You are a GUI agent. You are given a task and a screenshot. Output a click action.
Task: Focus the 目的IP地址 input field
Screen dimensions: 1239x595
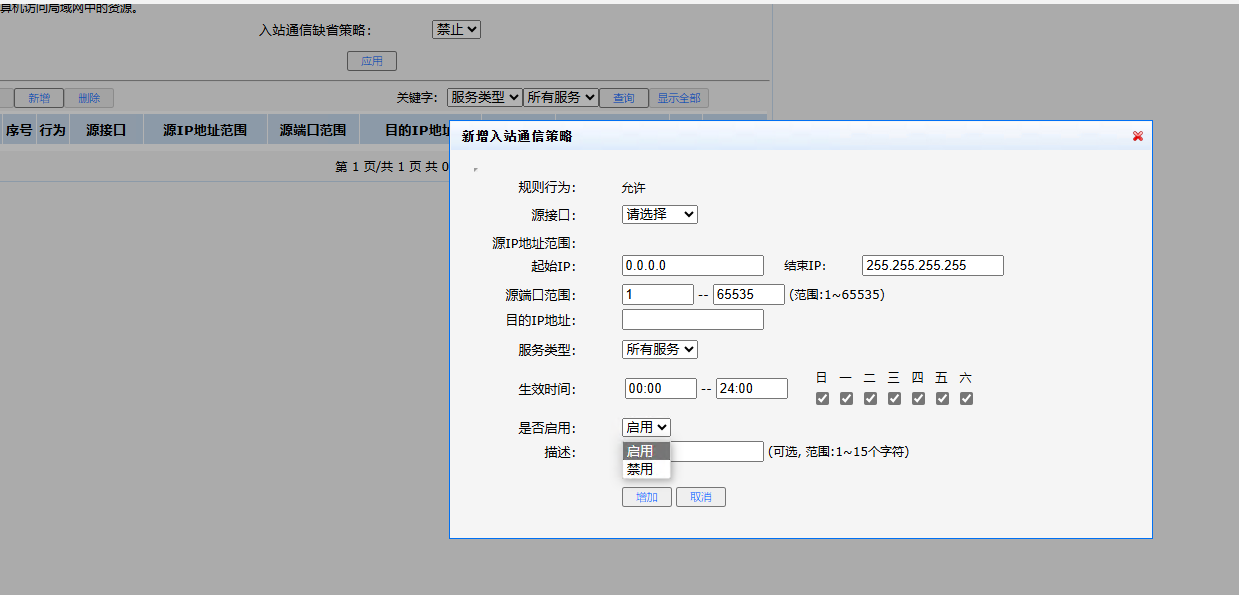point(693,319)
